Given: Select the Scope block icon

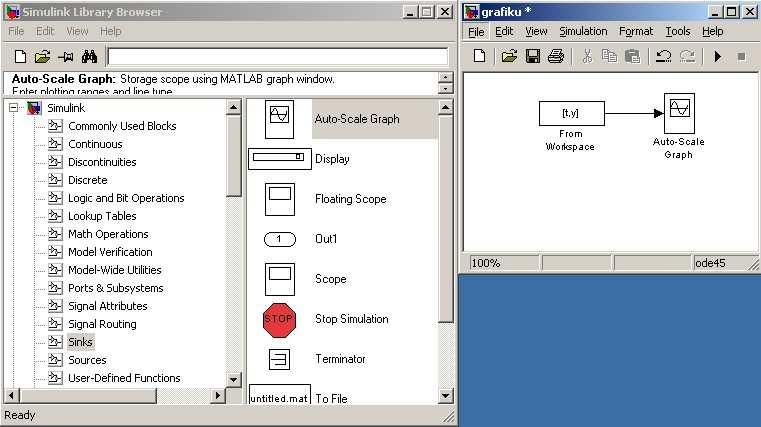Looking at the screenshot, I should tap(280, 279).
